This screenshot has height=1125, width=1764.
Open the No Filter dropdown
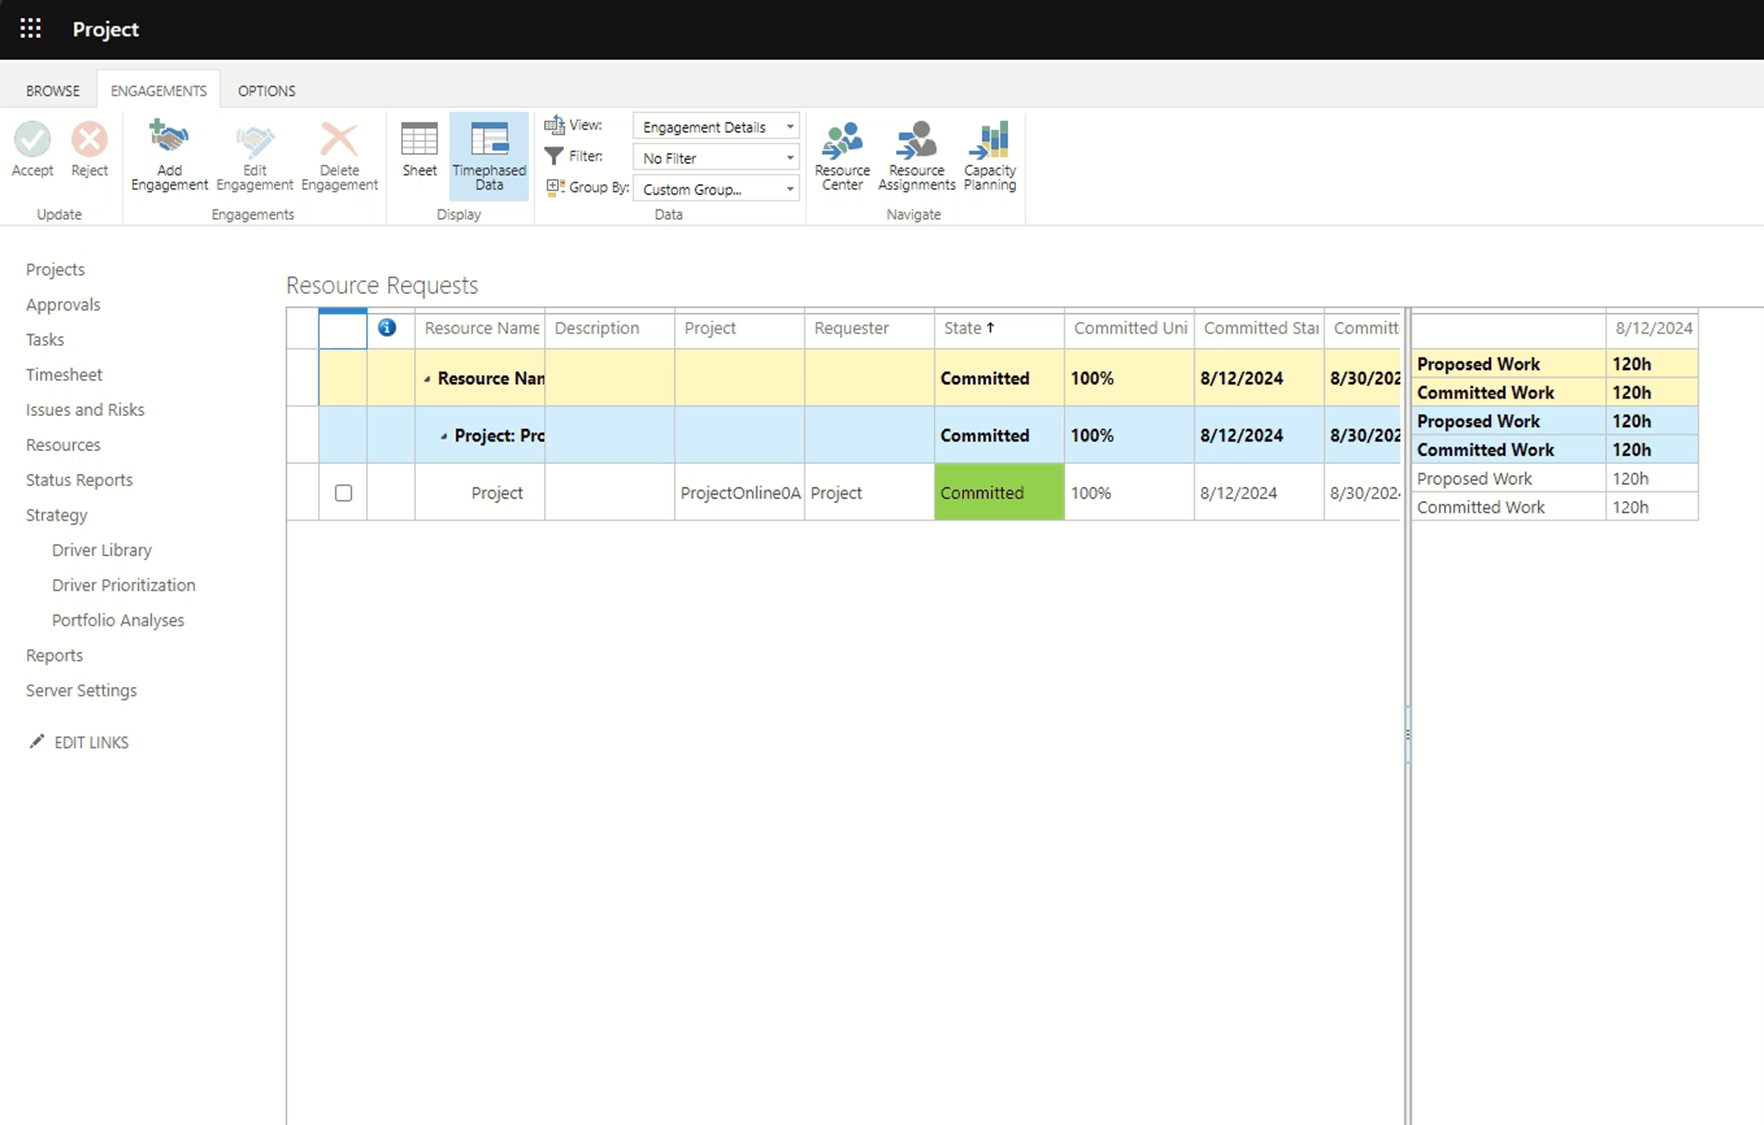716,158
